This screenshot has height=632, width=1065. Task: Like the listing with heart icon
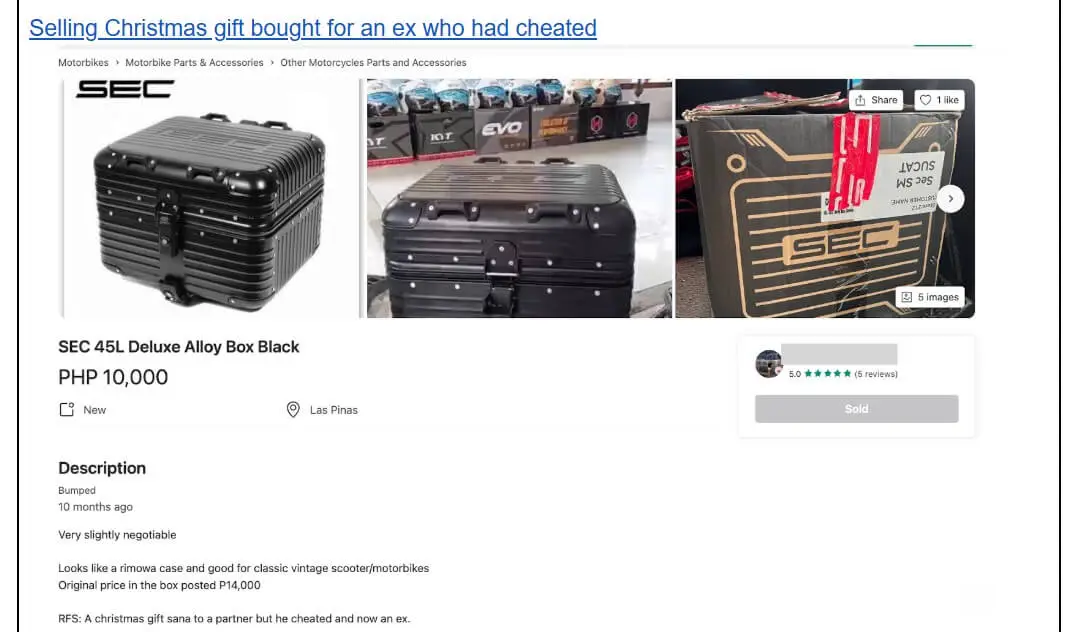point(939,100)
